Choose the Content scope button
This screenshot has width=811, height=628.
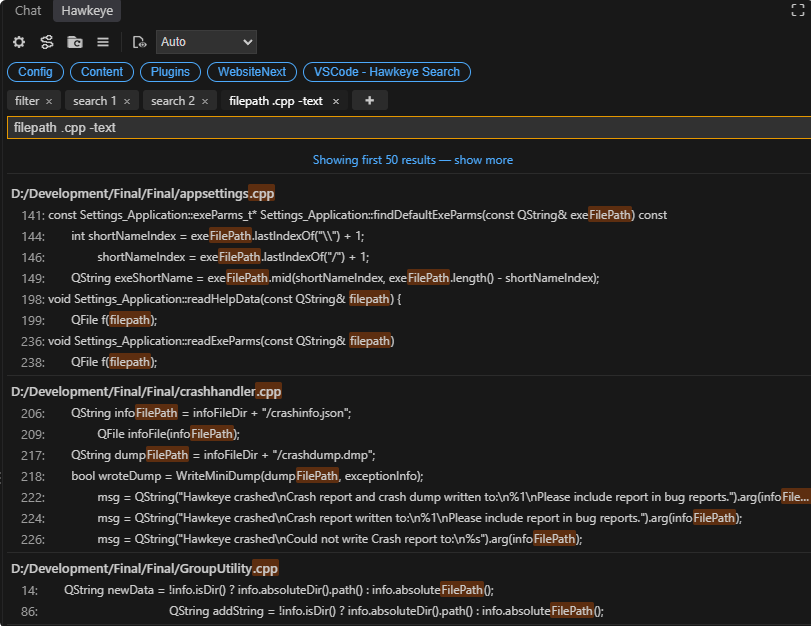(102, 72)
